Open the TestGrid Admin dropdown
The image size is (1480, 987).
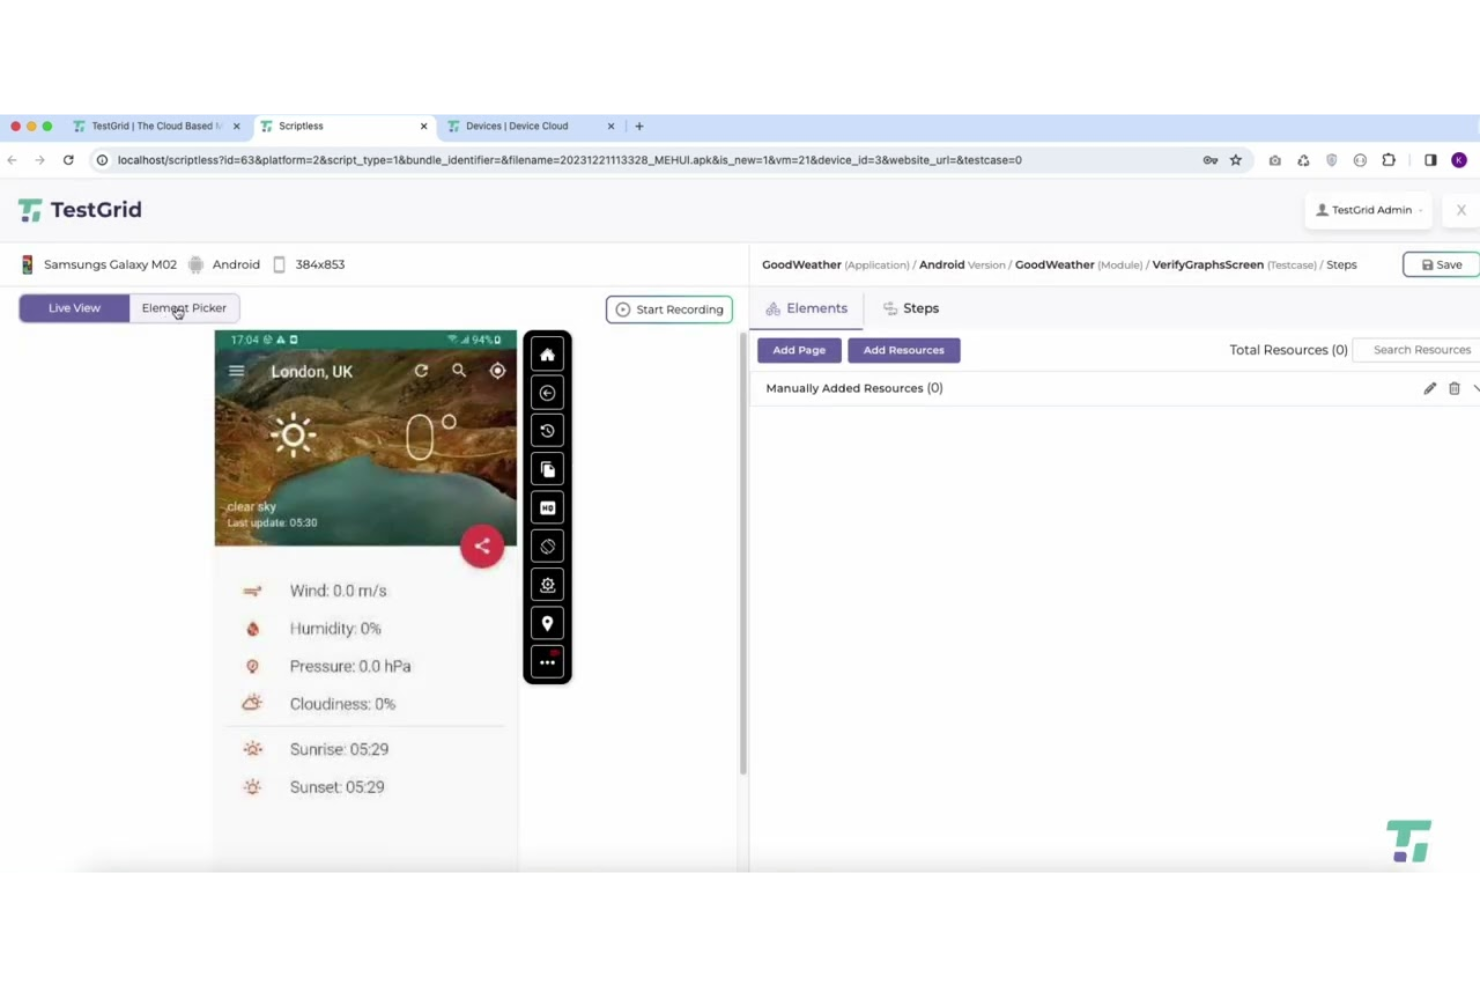(x=1368, y=210)
